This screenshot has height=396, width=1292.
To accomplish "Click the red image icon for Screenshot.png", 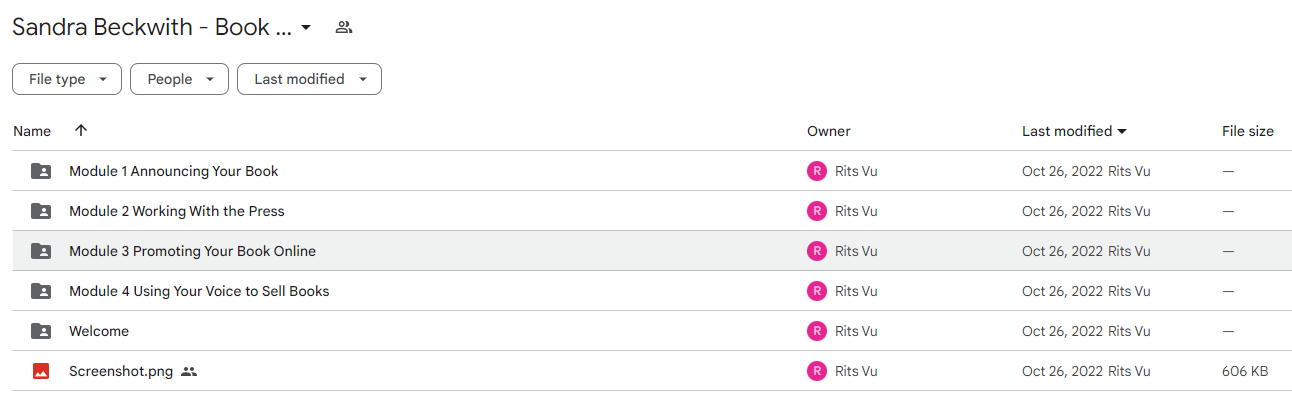I will coord(41,371).
